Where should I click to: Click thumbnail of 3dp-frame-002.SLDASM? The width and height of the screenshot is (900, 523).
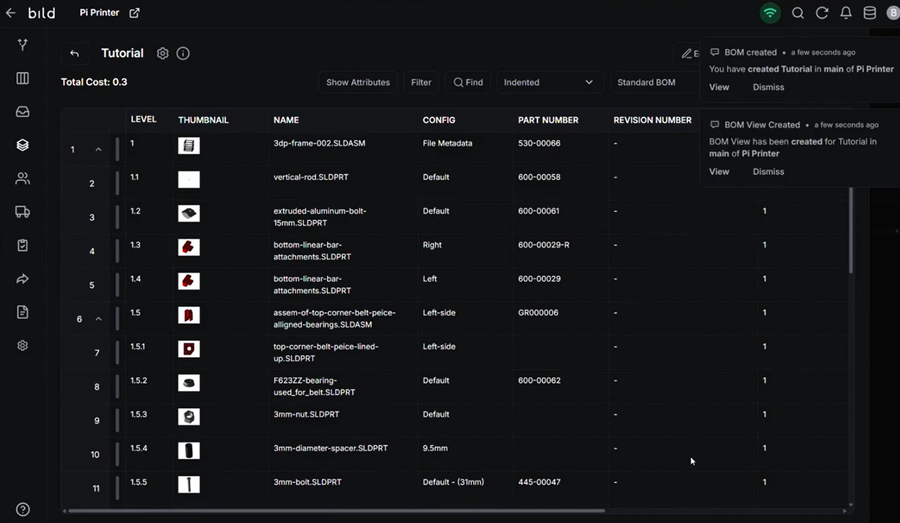point(189,145)
